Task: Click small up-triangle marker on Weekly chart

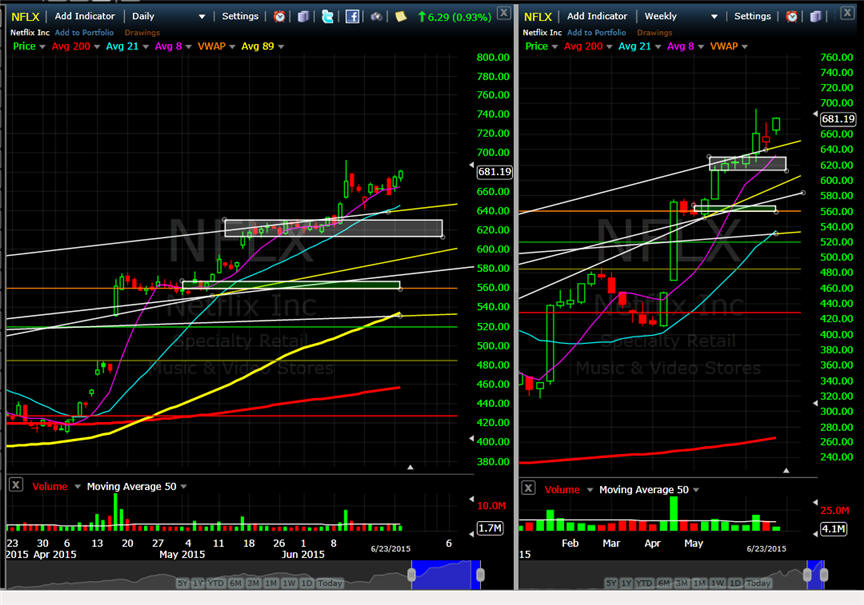Action: click(786, 471)
